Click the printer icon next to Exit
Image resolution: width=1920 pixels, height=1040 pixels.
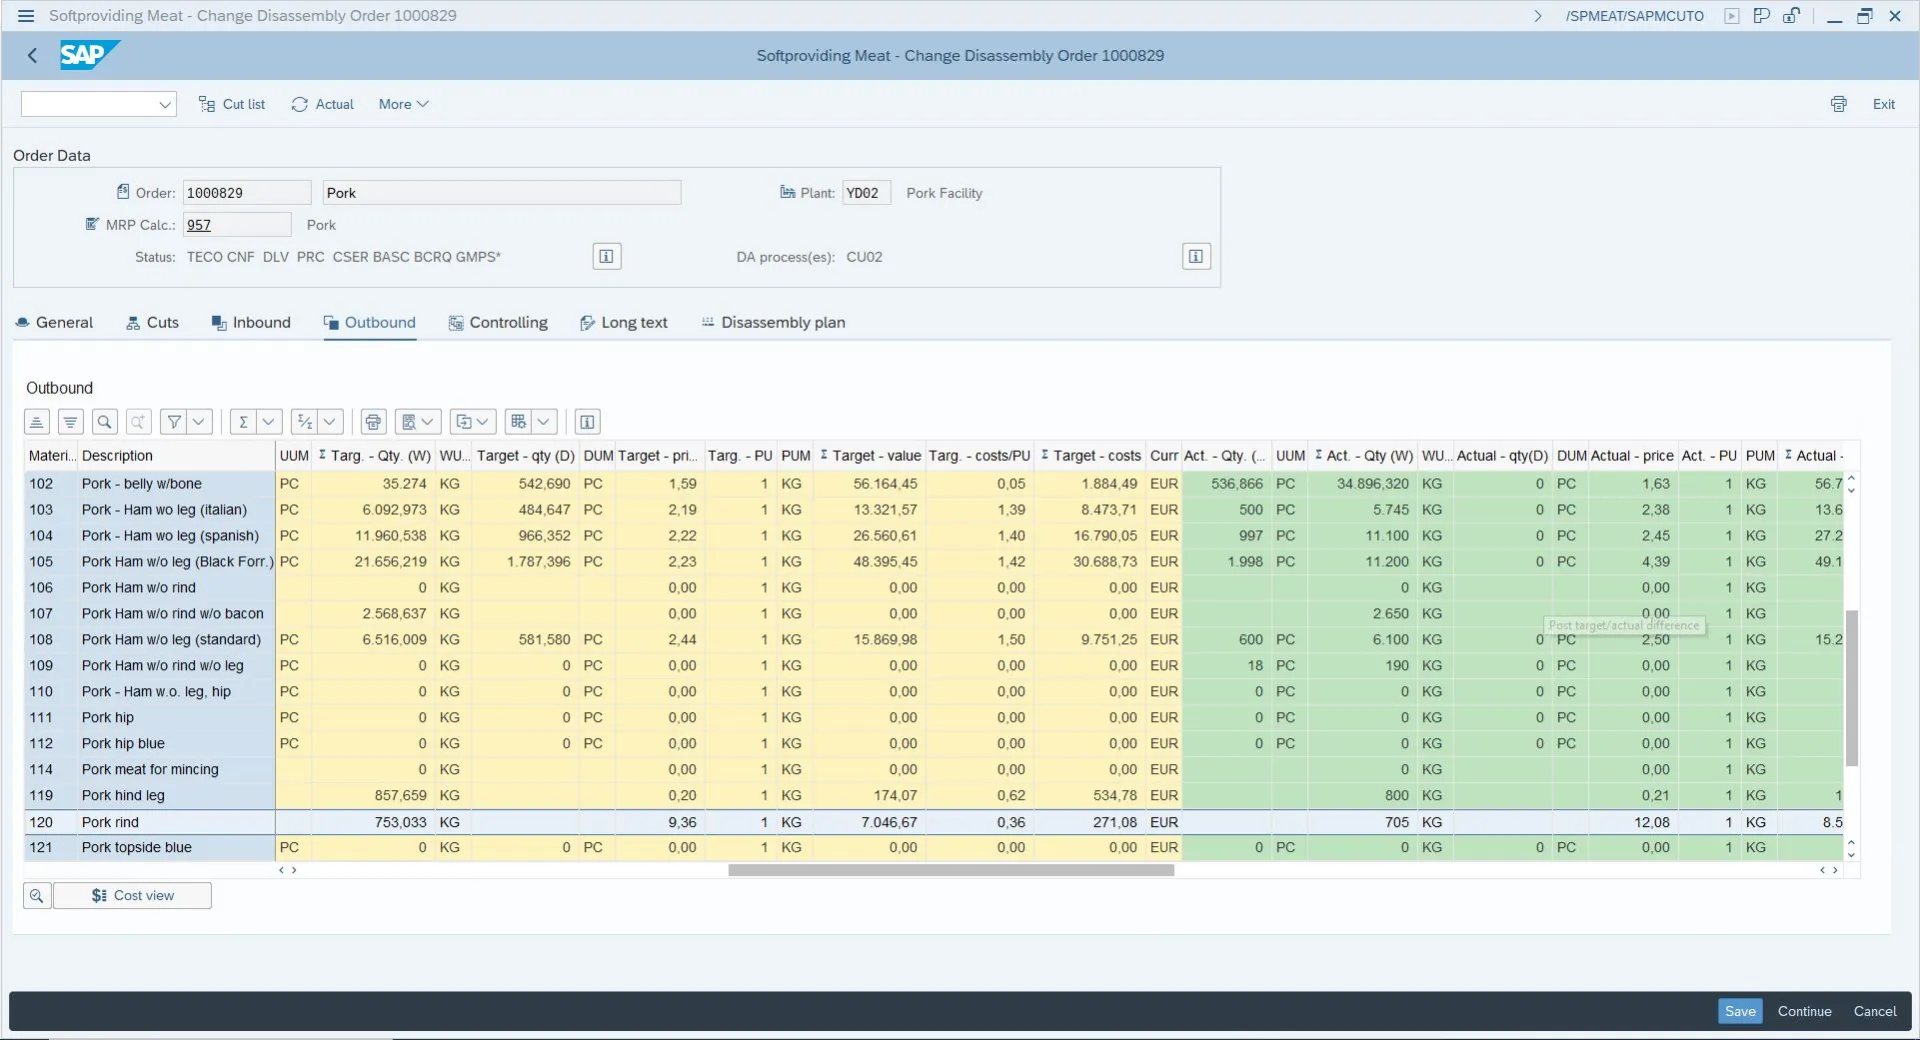click(1839, 104)
